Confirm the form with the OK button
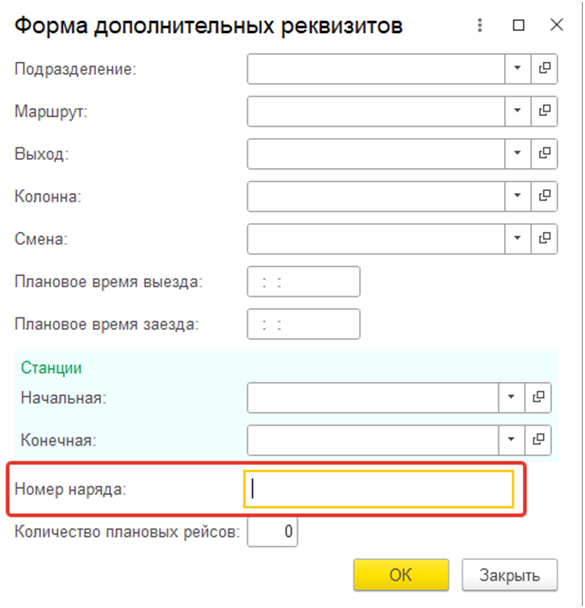The height and width of the screenshot is (608, 585). click(401, 575)
